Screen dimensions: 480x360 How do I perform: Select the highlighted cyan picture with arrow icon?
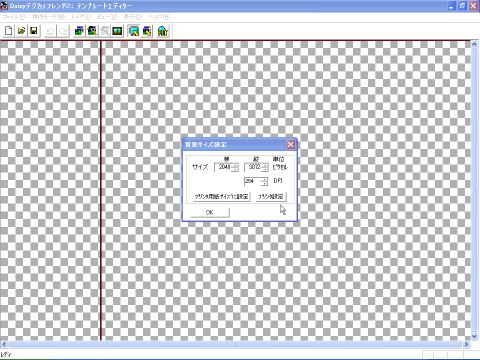(134, 31)
